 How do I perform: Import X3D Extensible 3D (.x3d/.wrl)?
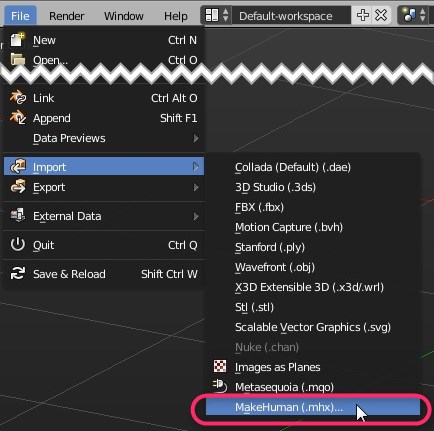click(313, 287)
